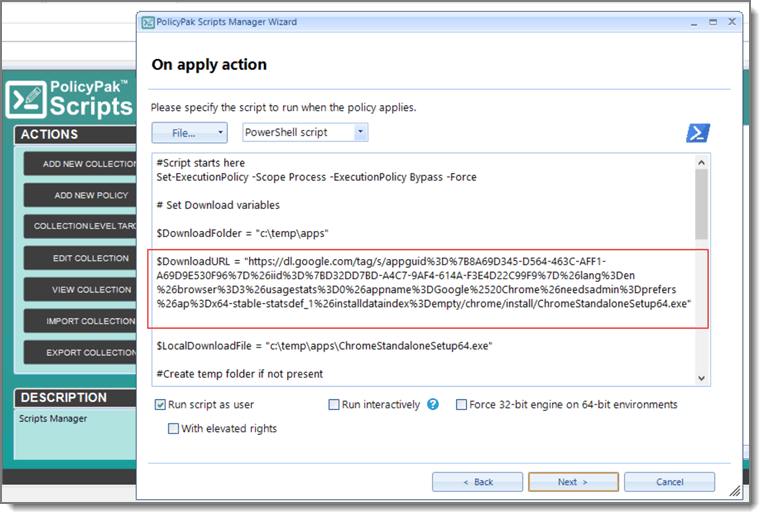Click the Set-ExecutionPolicy script line
This screenshot has height=519, width=766.
(x=316, y=177)
